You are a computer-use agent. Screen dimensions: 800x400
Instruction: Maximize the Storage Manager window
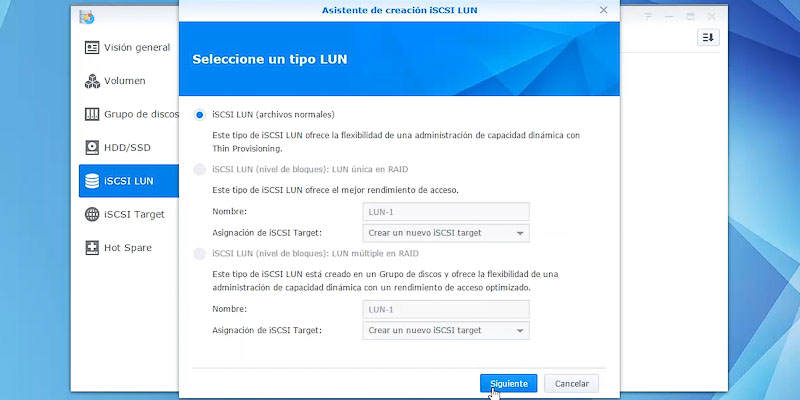pyautogui.click(x=690, y=17)
